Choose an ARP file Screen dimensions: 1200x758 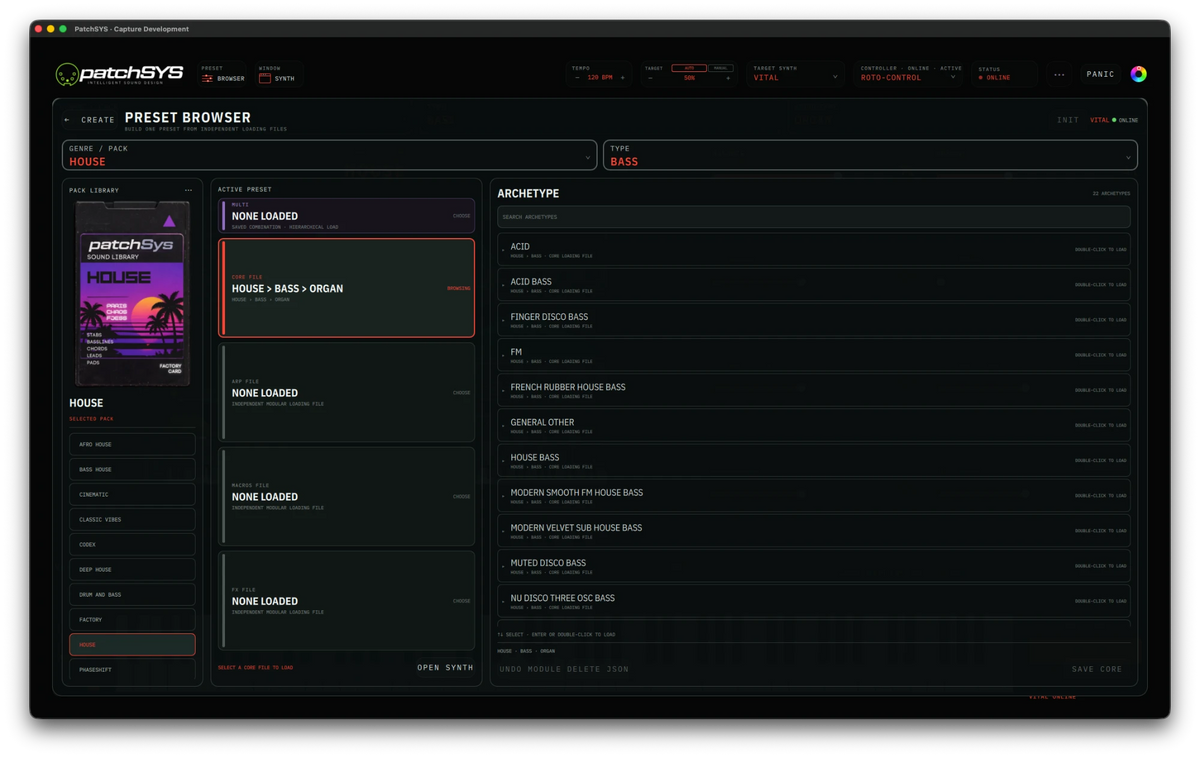pyautogui.click(x=346, y=392)
